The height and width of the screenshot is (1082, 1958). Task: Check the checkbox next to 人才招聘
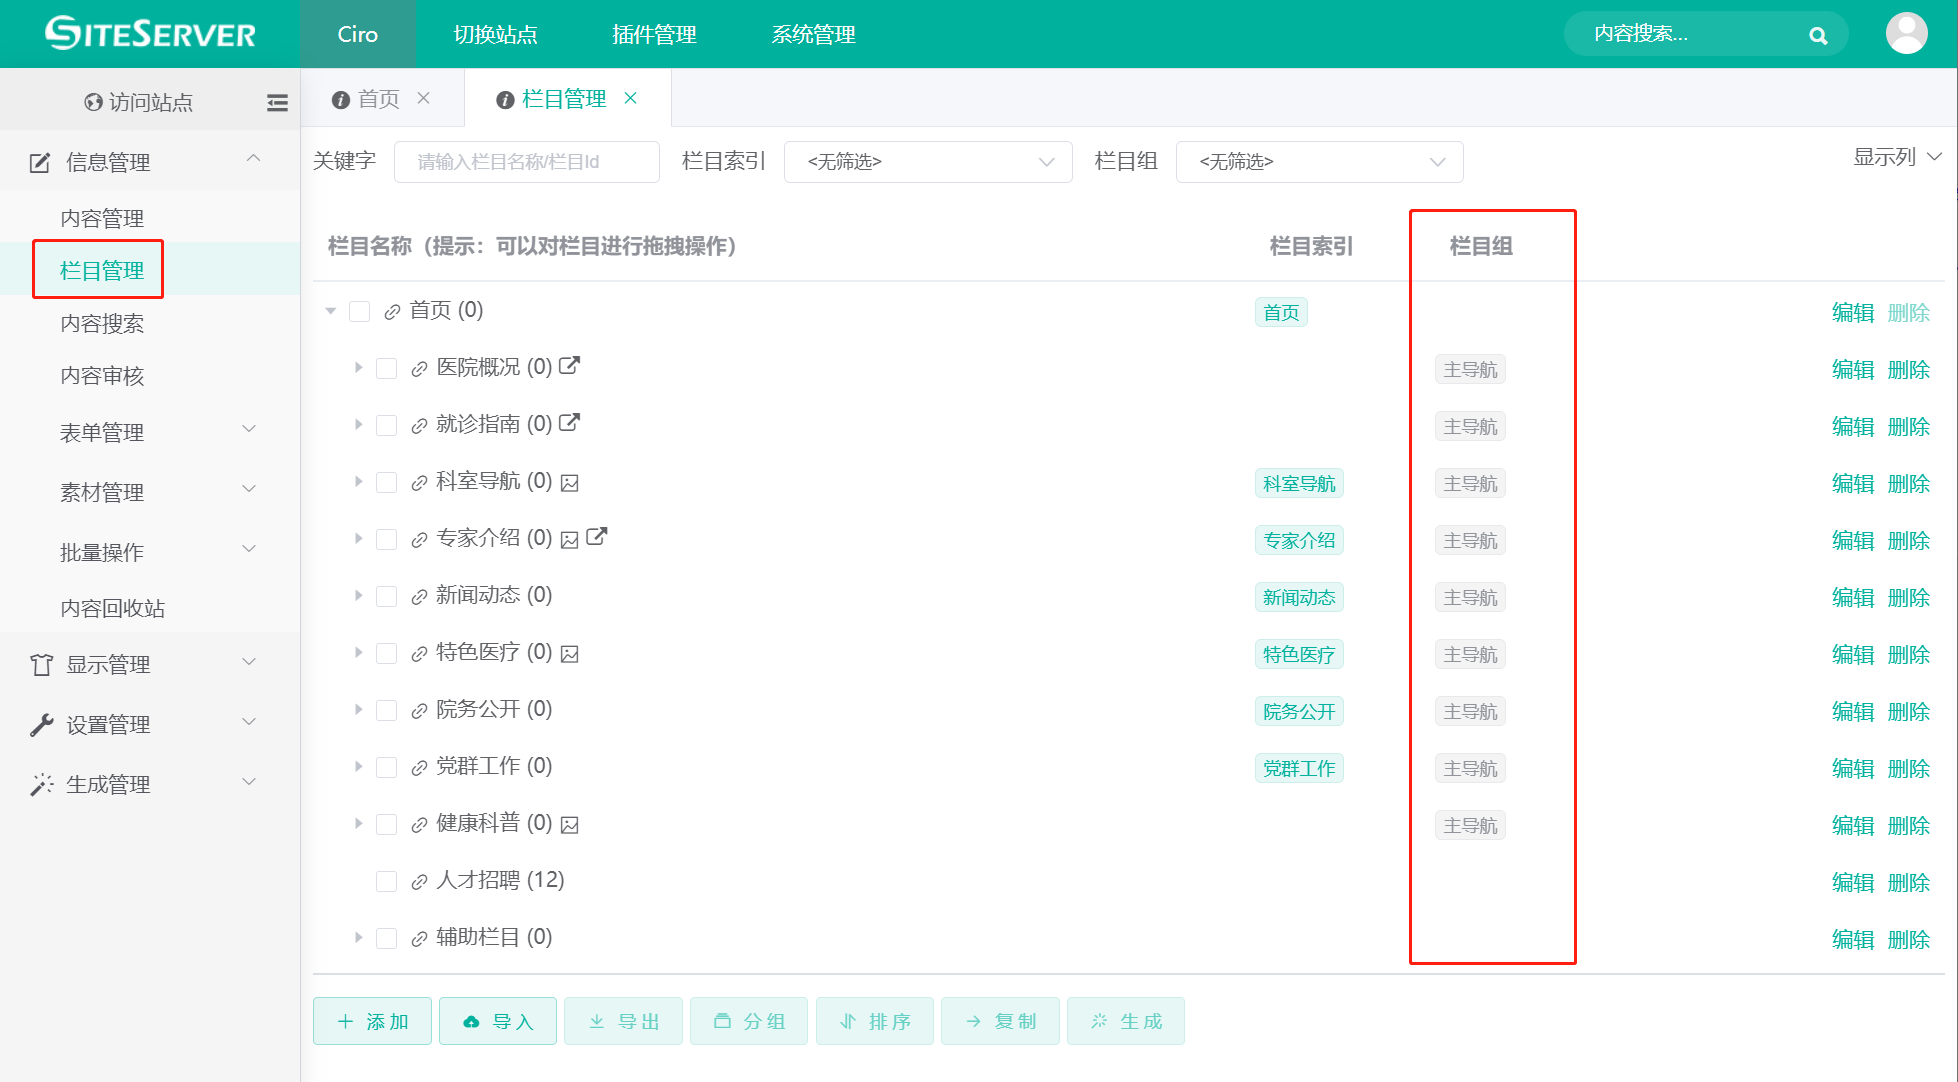[387, 881]
